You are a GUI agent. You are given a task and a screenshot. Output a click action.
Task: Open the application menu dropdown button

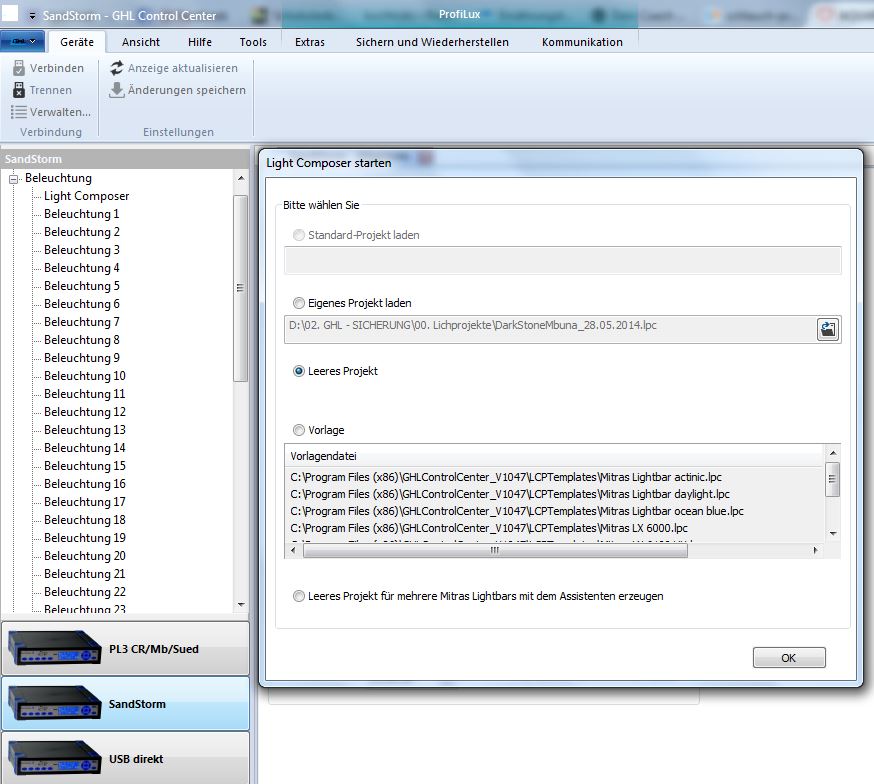click(x=23, y=41)
